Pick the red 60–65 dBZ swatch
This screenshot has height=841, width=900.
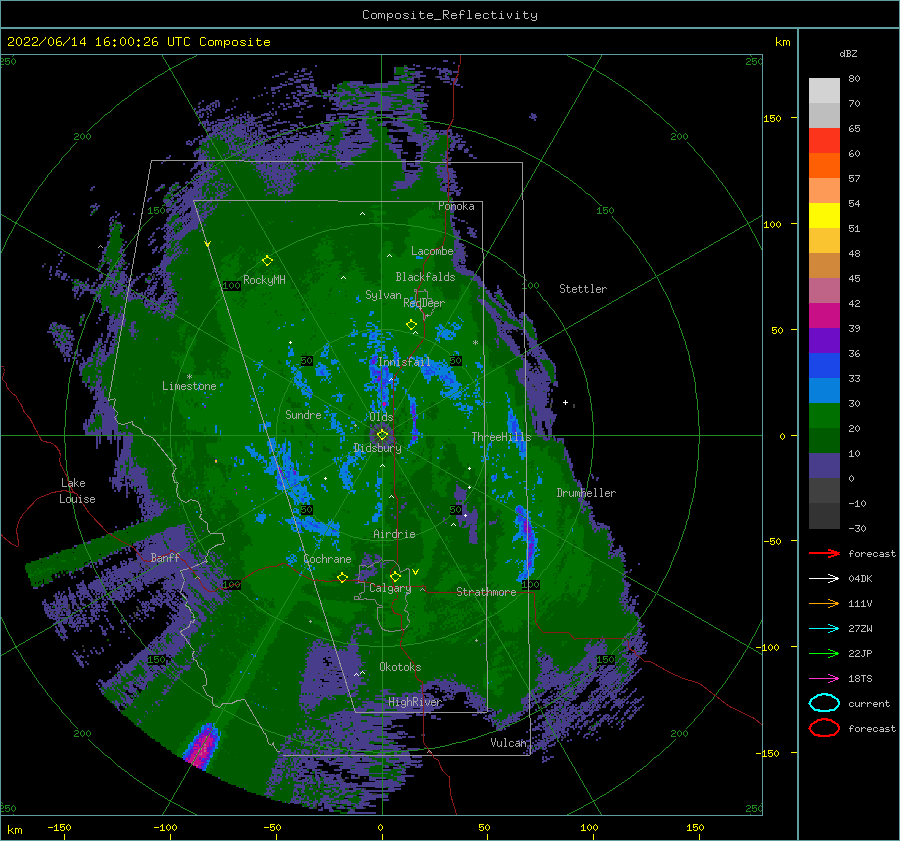[824, 141]
